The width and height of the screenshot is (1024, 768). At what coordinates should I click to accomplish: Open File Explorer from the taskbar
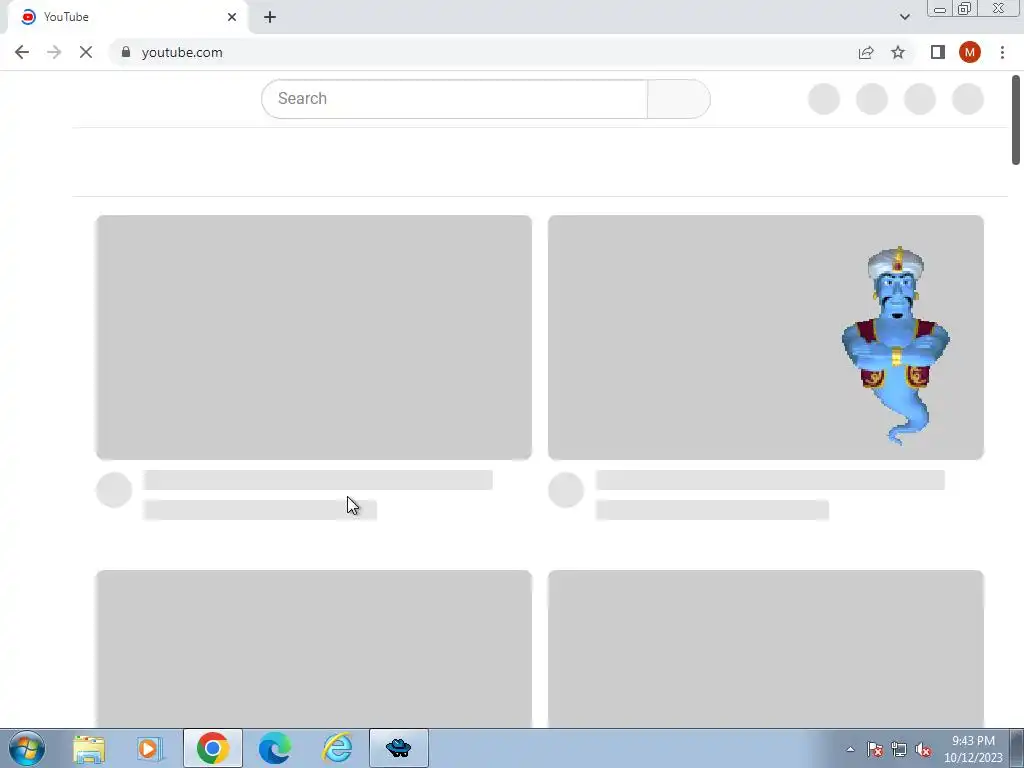(x=89, y=748)
